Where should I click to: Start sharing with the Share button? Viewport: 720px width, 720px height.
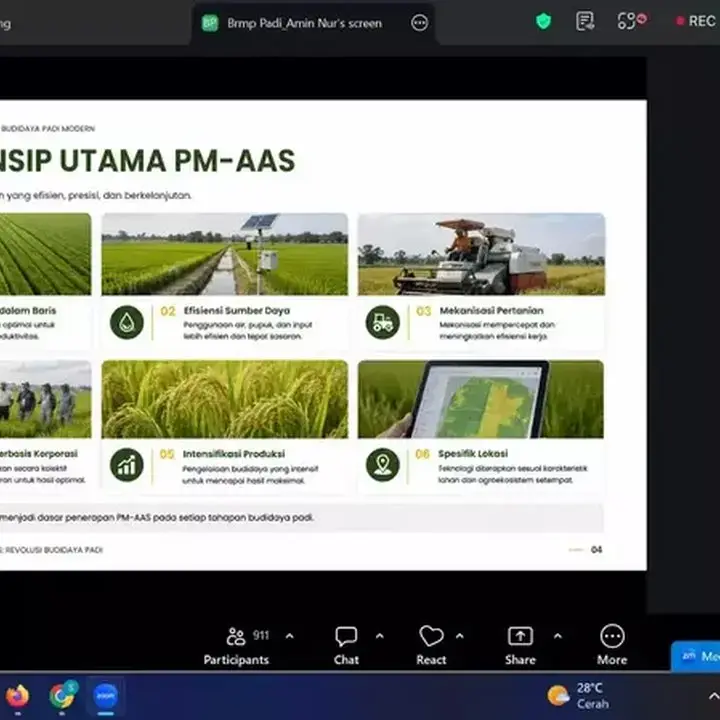[520, 646]
